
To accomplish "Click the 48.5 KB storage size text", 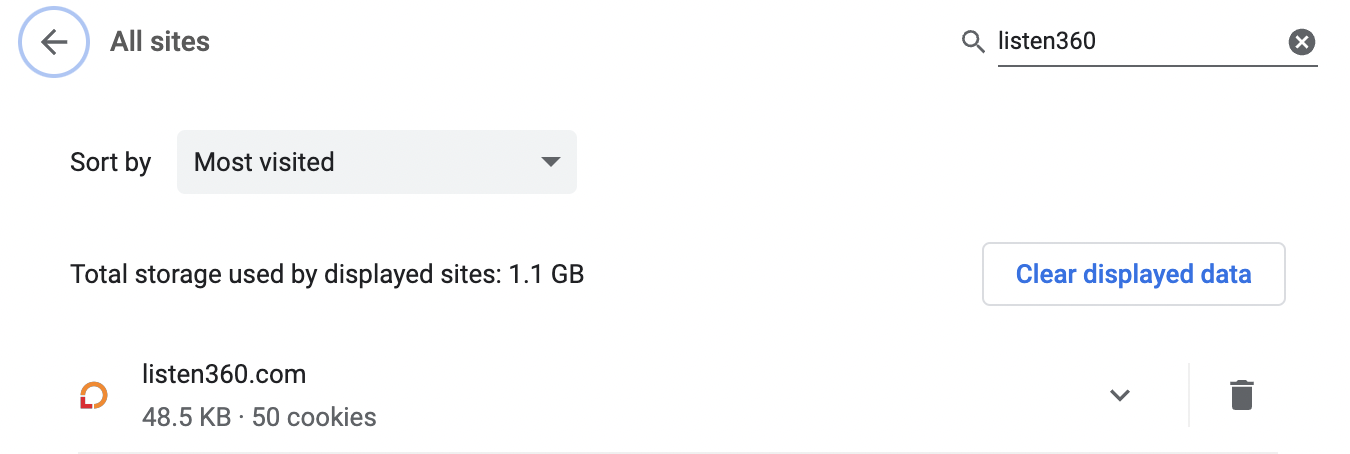I will click(x=186, y=416).
